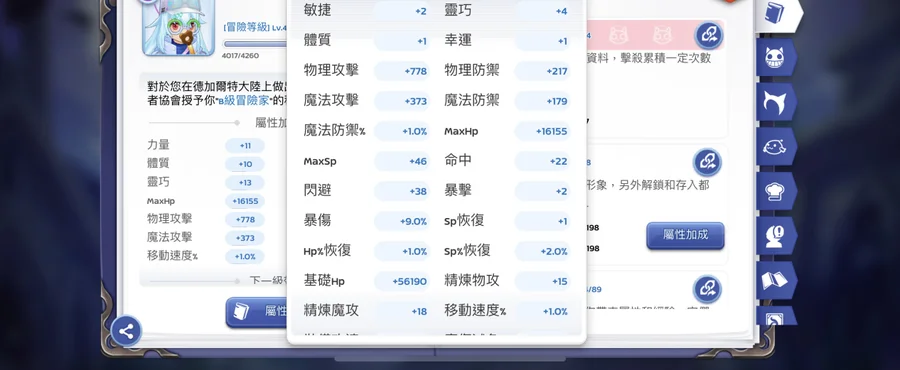The image size is (900, 370).
Task: Select the 物理攻擊 +778 row in popup
Action: 366,71
